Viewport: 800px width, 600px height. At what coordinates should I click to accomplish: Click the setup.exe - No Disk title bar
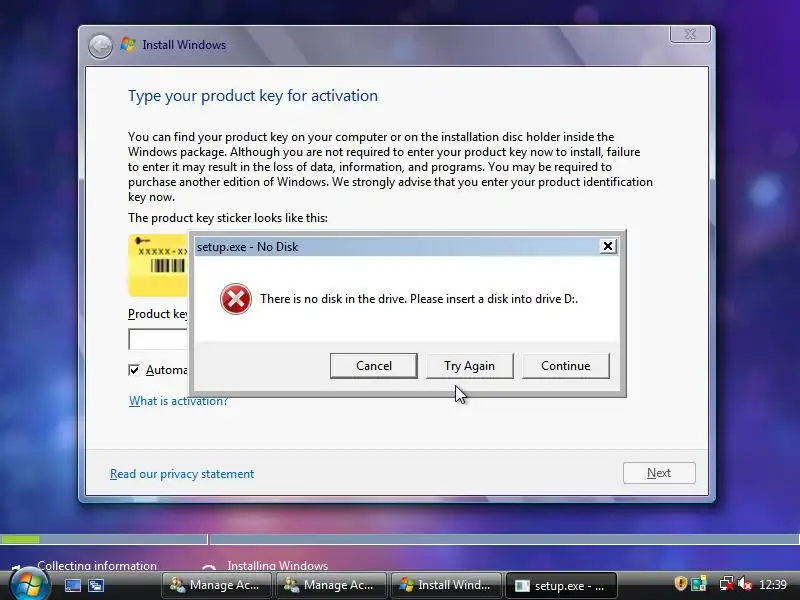398,246
